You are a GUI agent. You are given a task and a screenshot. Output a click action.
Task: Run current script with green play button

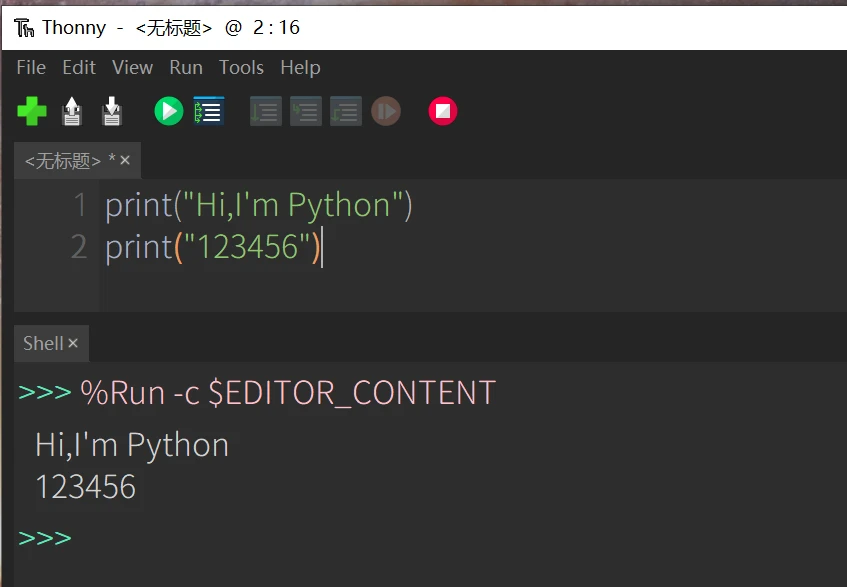click(168, 111)
